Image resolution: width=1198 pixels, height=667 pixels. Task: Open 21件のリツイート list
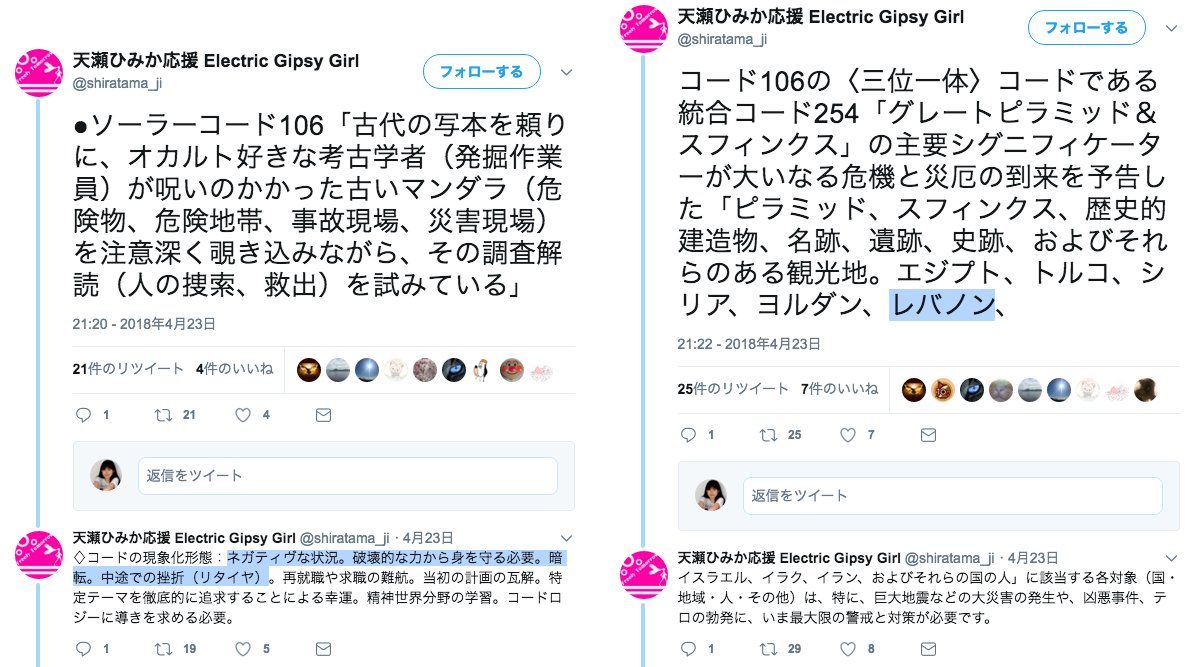(128, 369)
